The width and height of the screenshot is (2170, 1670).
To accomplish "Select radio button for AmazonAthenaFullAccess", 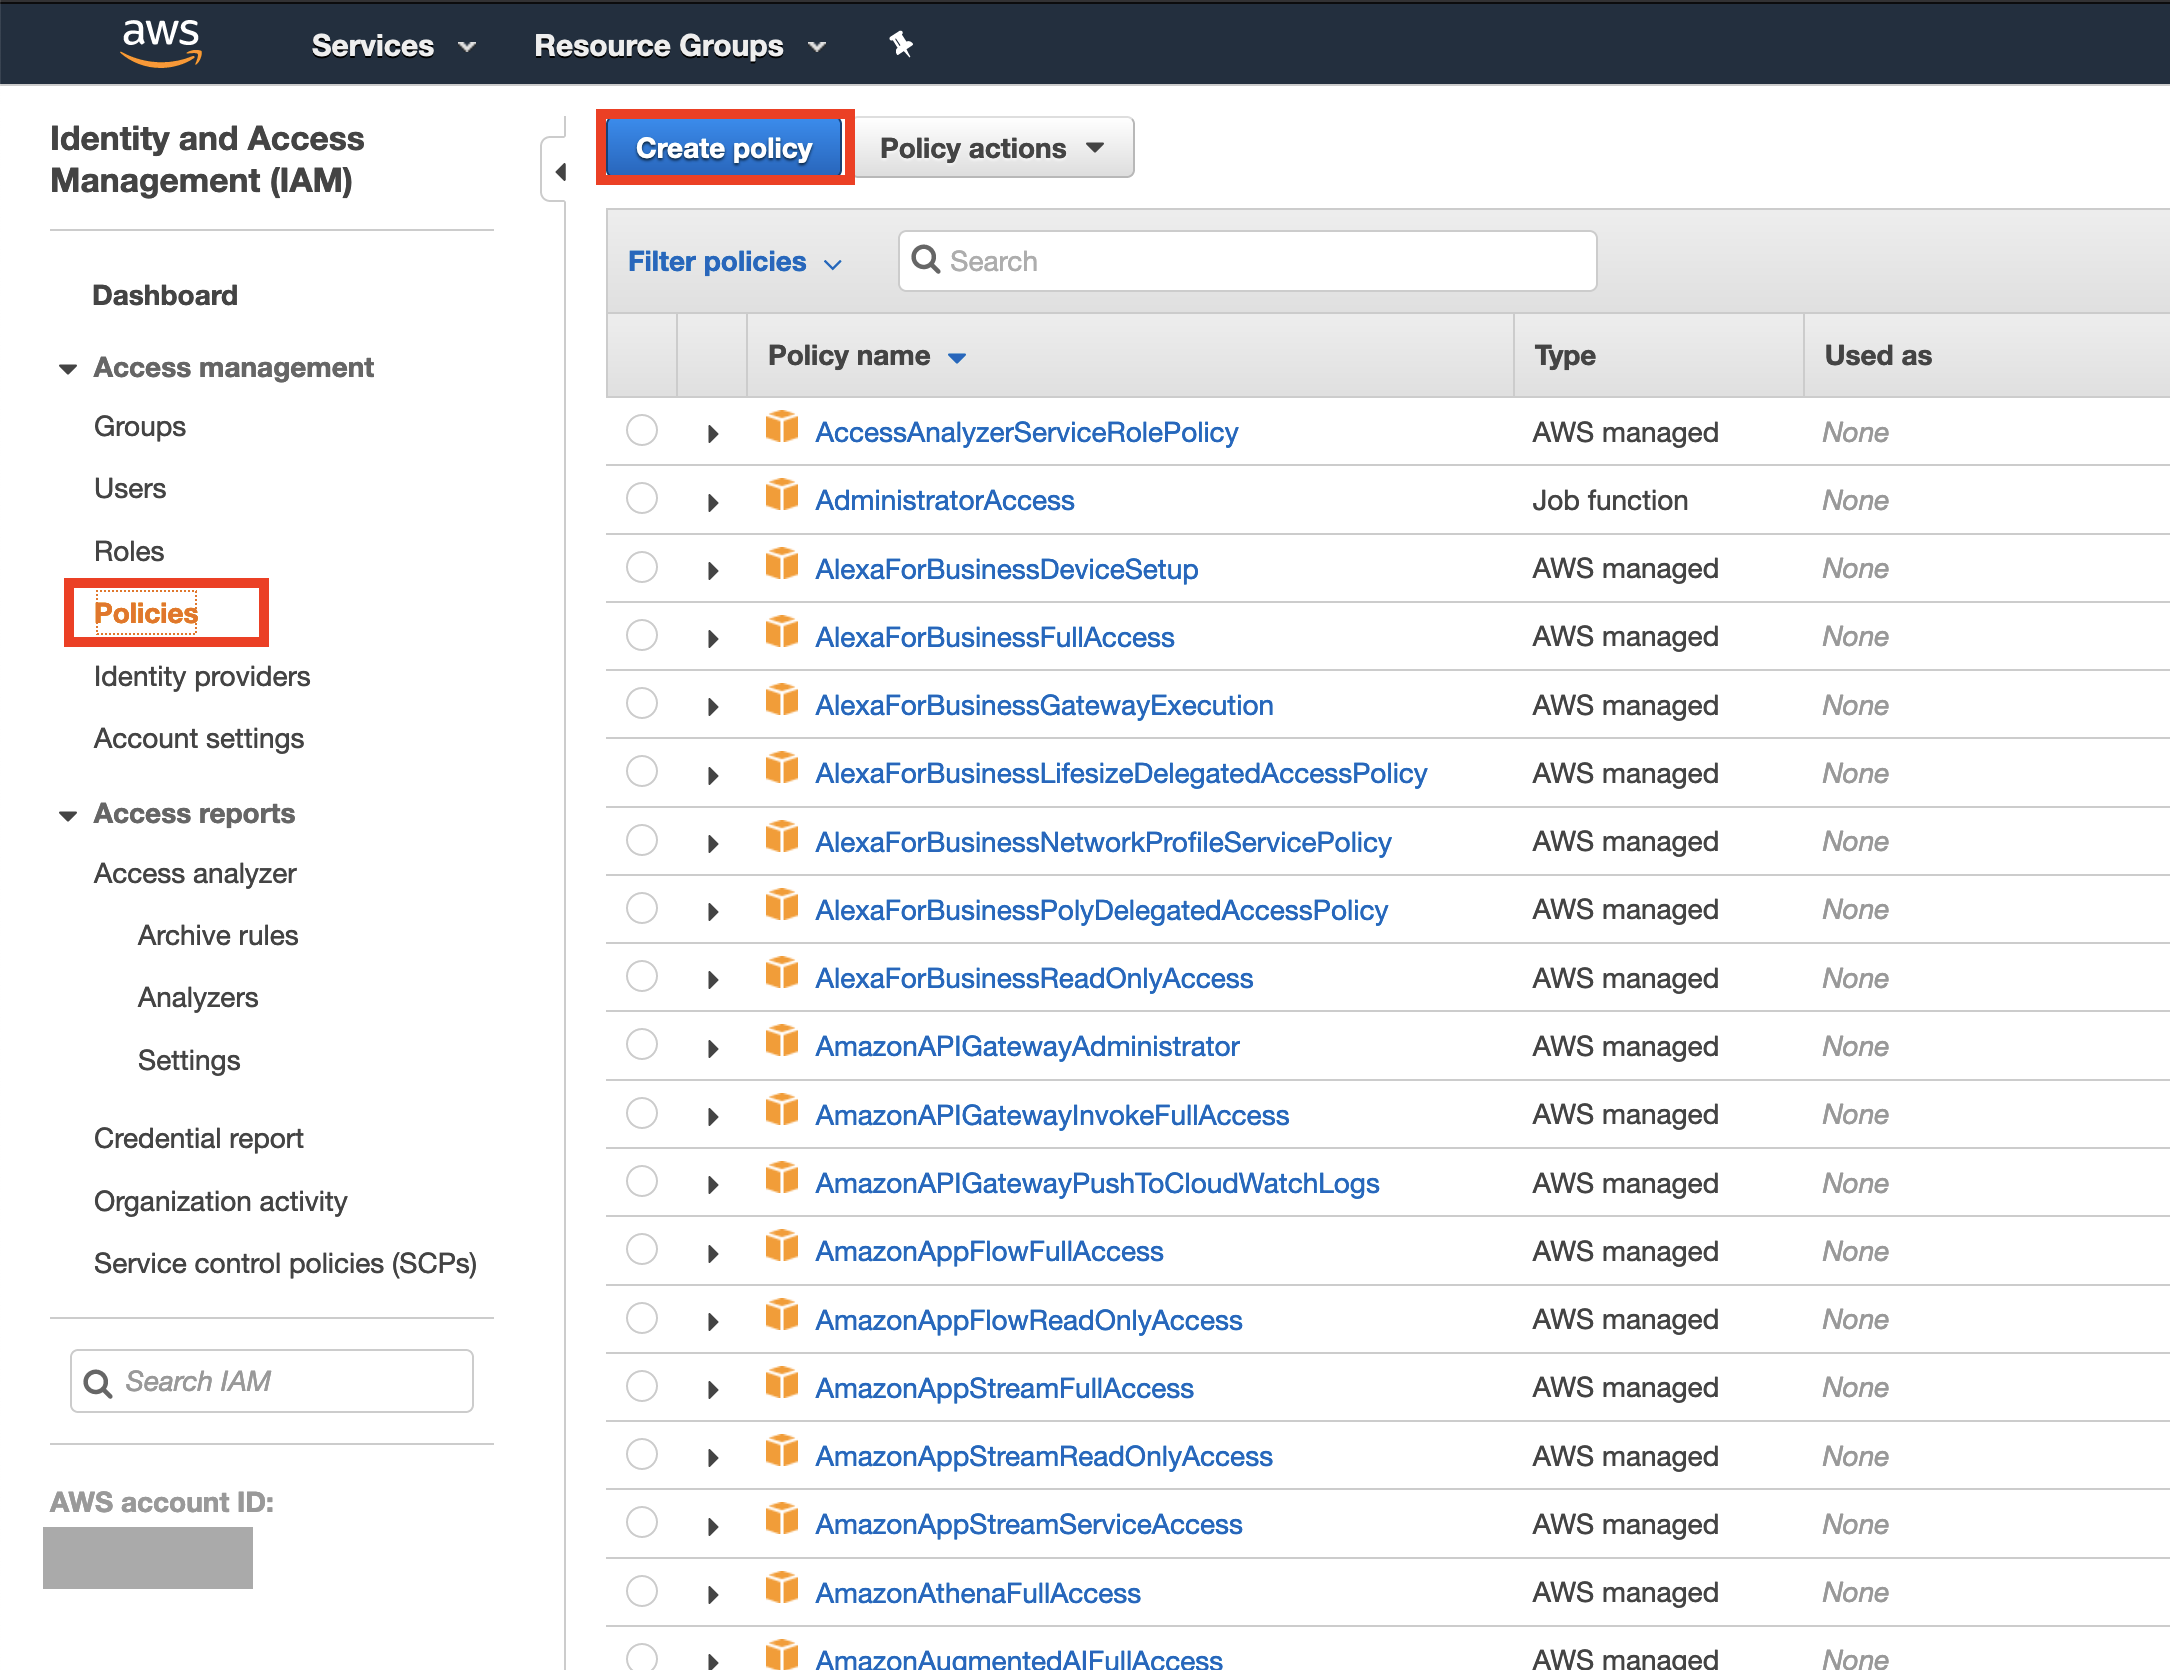I will (x=642, y=1591).
